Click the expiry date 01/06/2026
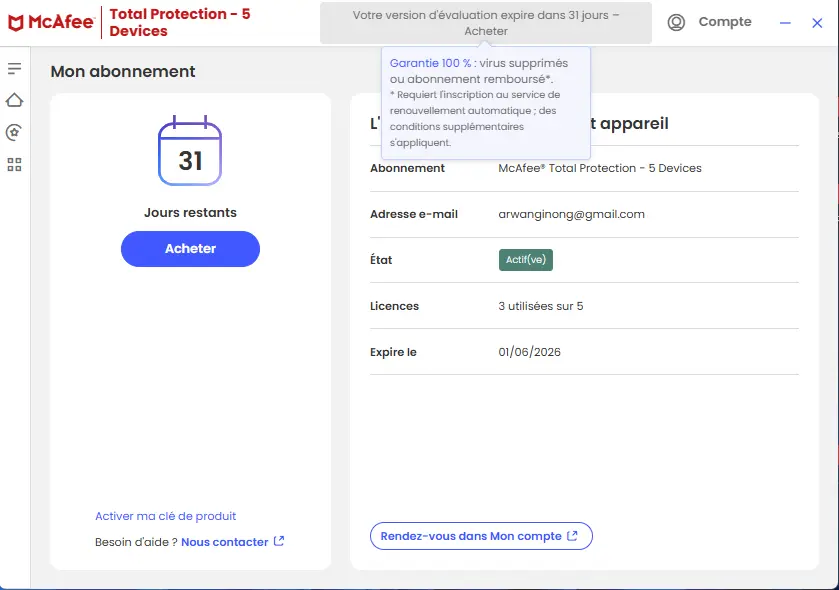Image resolution: width=839 pixels, height=590 pixels. click(530, 352)
